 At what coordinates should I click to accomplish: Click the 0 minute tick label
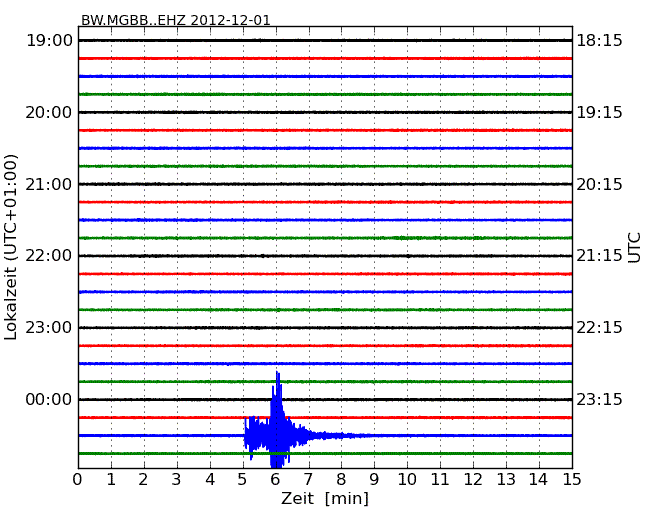pos(78,479)
